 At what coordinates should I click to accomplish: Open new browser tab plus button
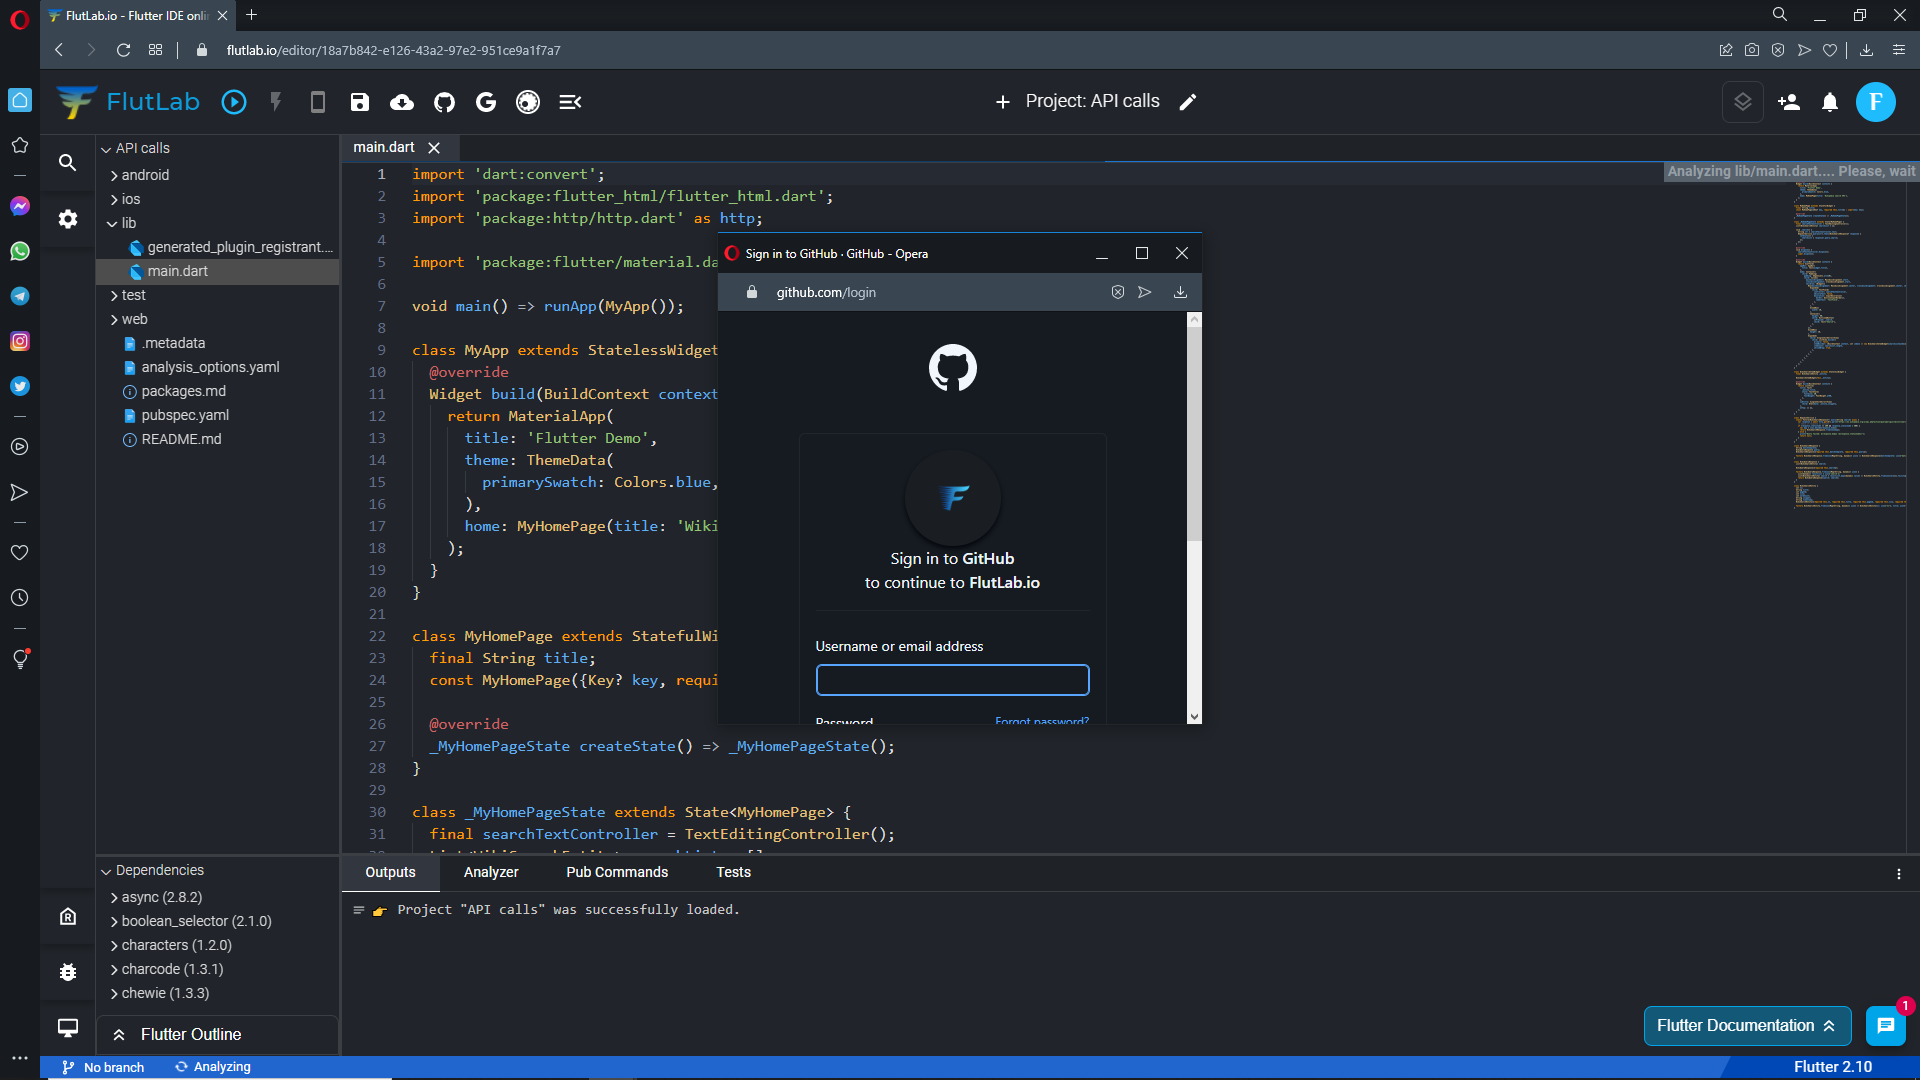(x=252, y=15)
